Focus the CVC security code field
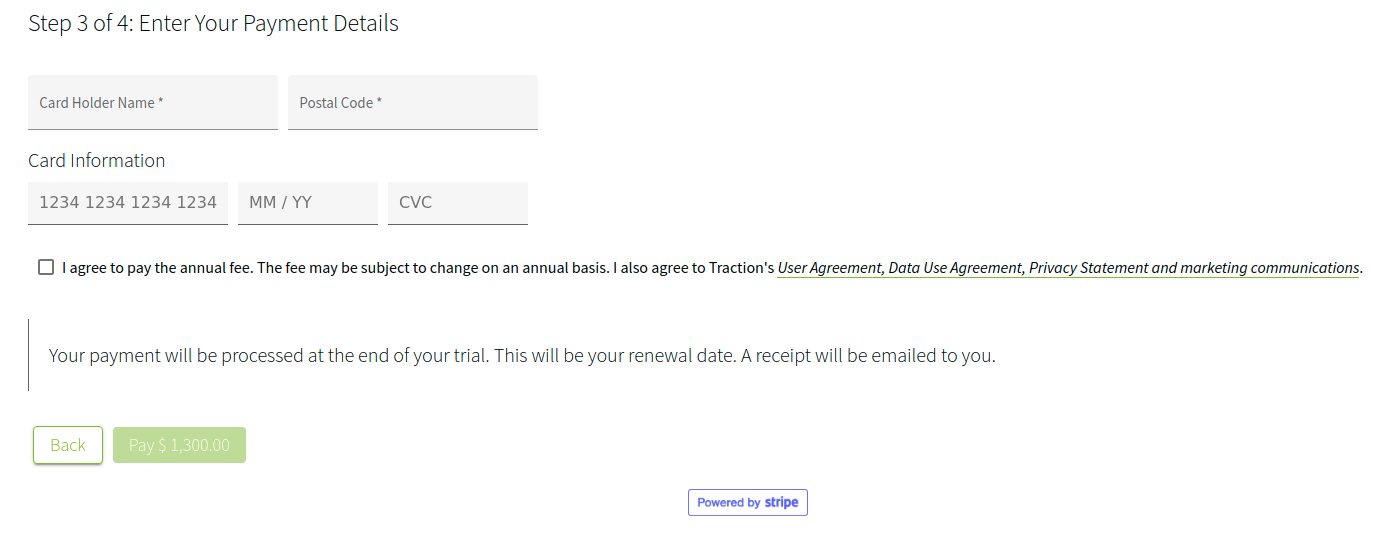The height and width of the screenshot is (540, 1389). click(x=458, y=203)
